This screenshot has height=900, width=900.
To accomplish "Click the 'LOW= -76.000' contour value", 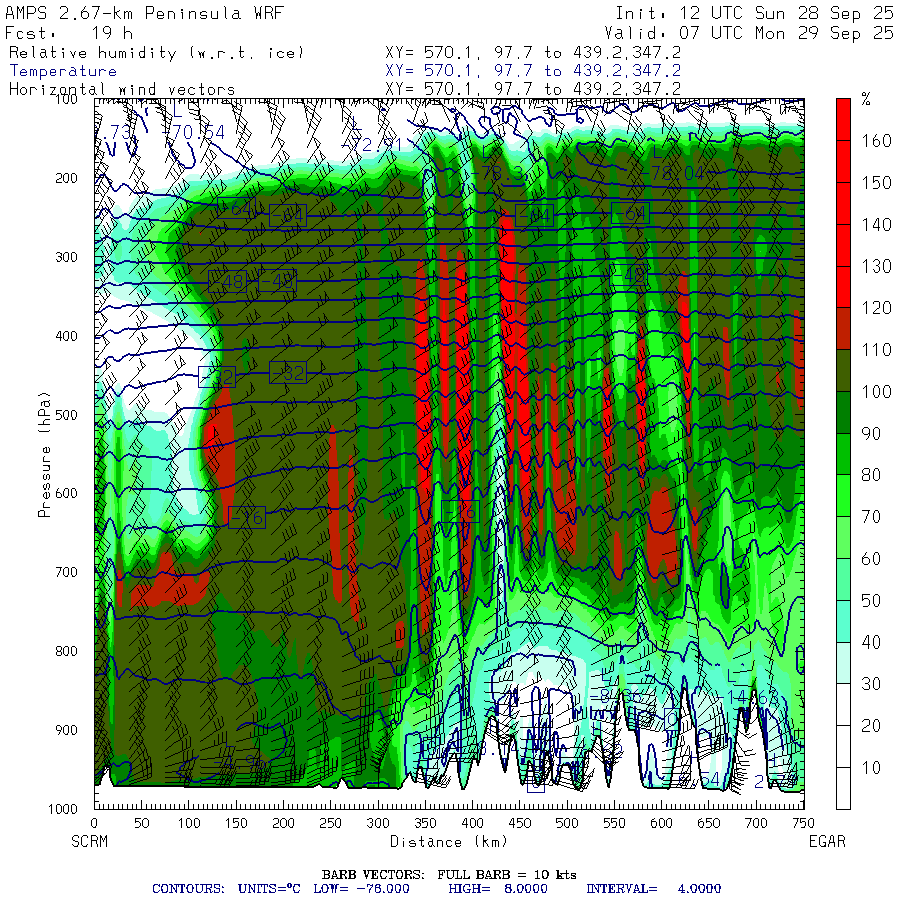I will pyautogui.click(x=362, y=889).
